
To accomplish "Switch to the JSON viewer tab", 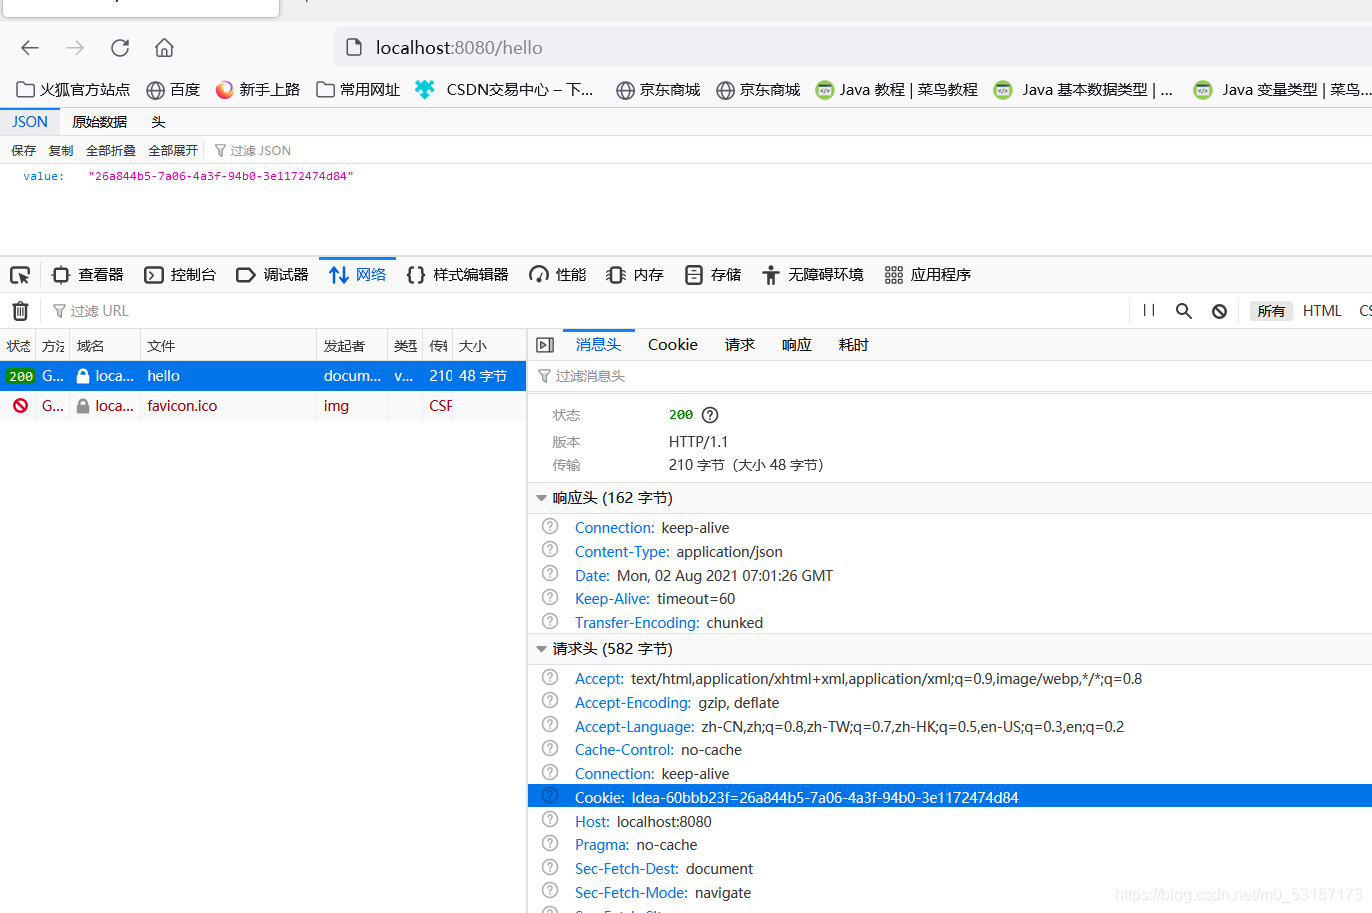I will pos(30,122).
